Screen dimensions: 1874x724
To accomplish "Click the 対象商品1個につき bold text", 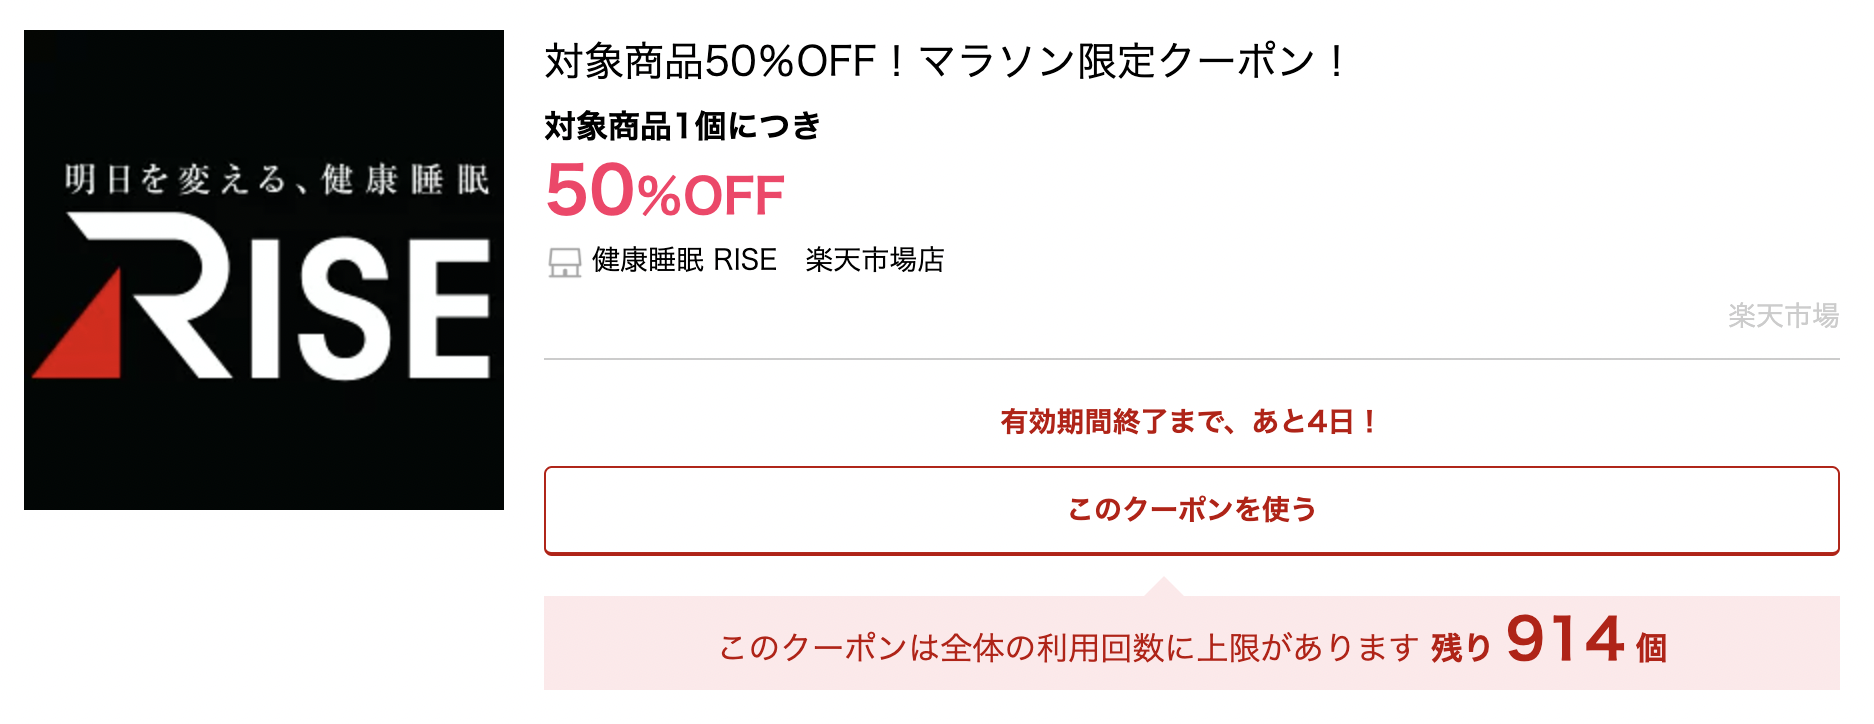I will pyautogui.click(x=682, y=127).
